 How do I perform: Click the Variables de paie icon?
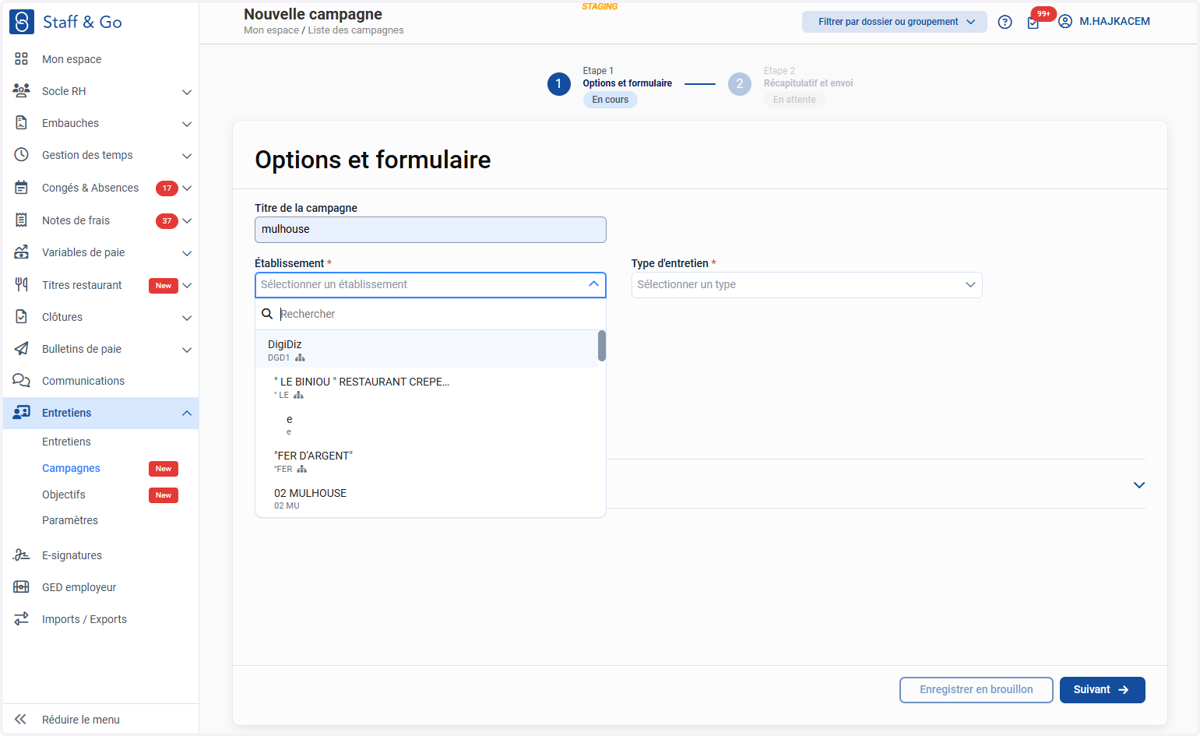(x=21, y=252)
